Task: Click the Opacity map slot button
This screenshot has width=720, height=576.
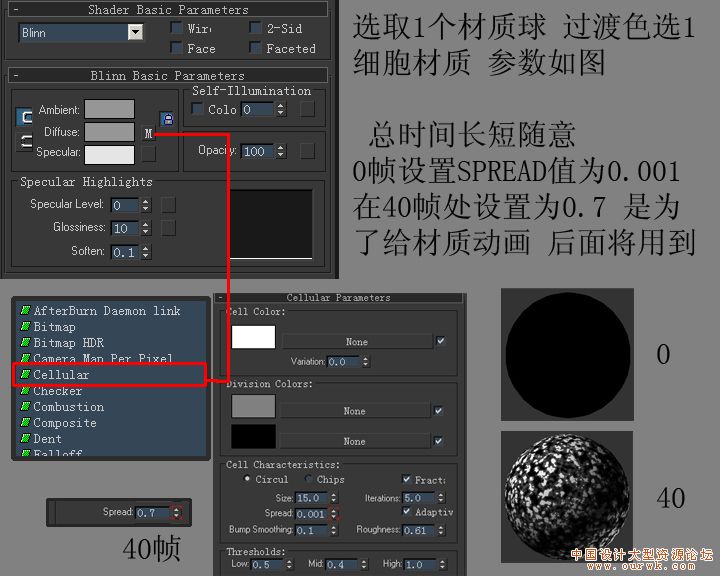Action: point(307,151)
